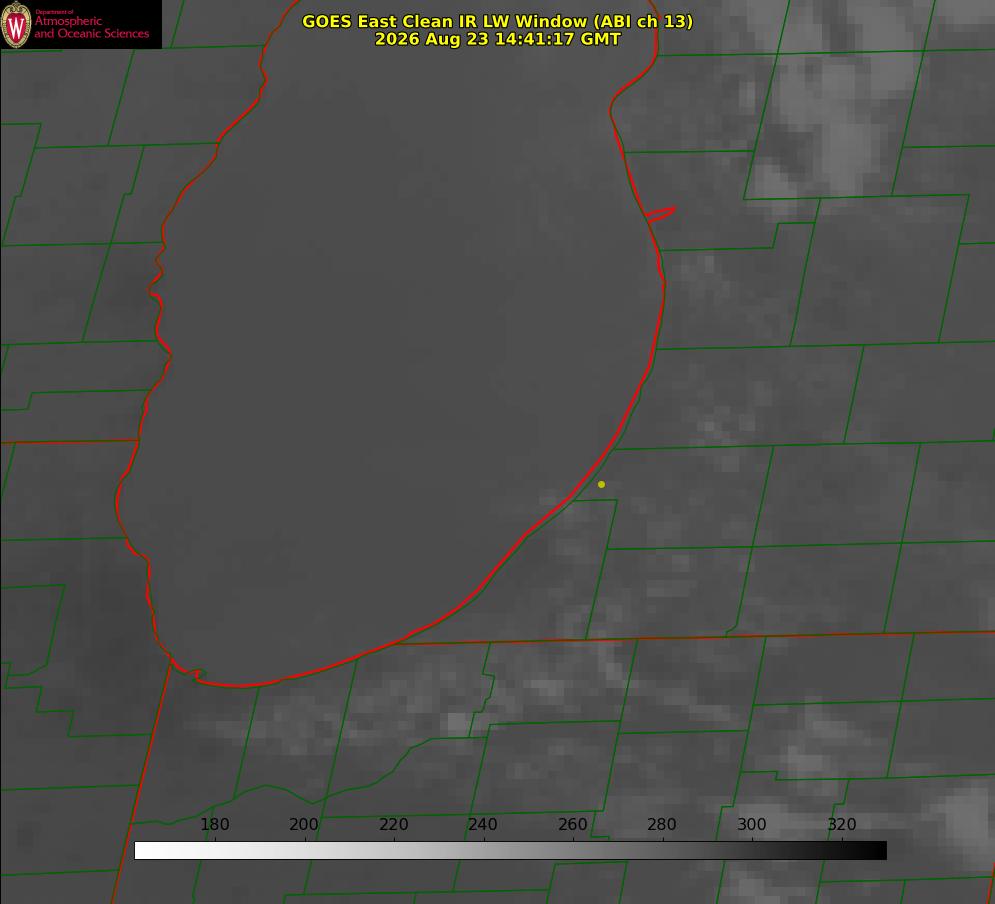Click the small red inlet on the lake's east shore
Screen dimensions: 995x904
[x=661, y=214]
